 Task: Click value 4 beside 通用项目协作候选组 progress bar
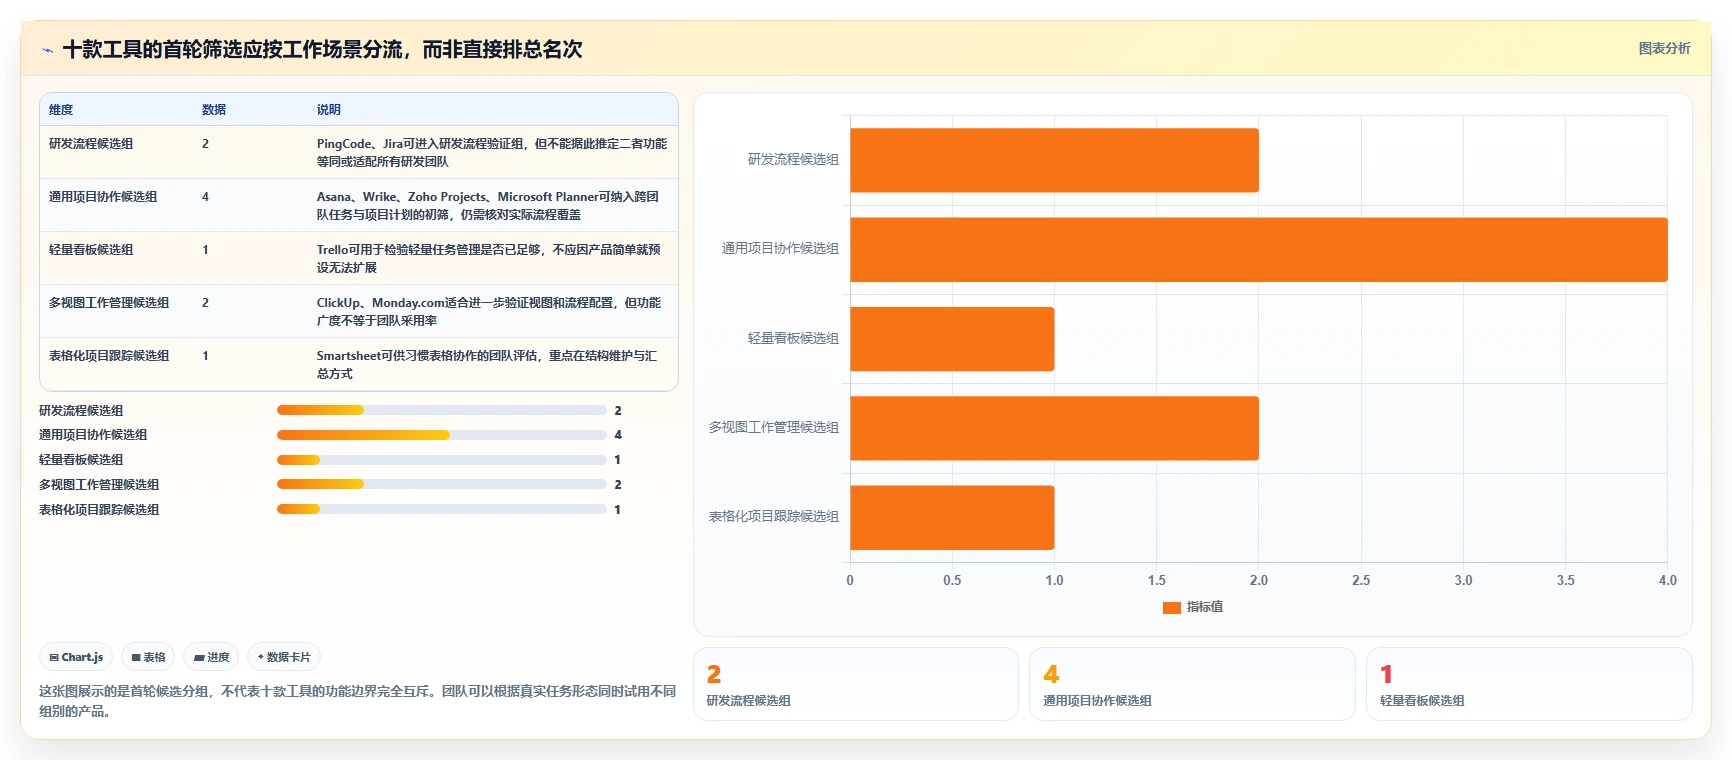(618, 435)
